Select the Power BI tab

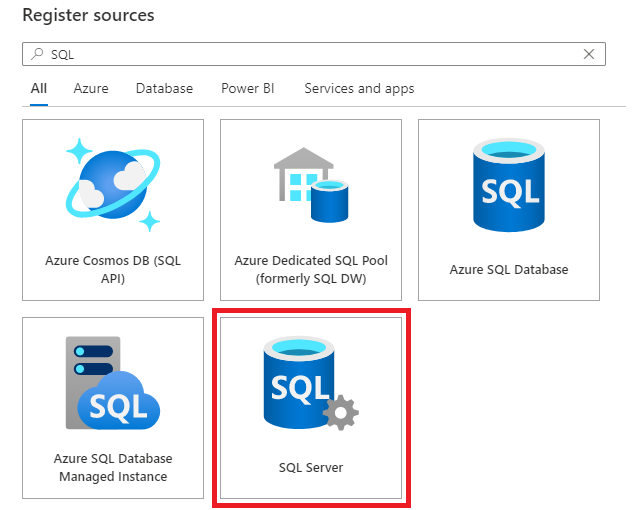[248, 88]
